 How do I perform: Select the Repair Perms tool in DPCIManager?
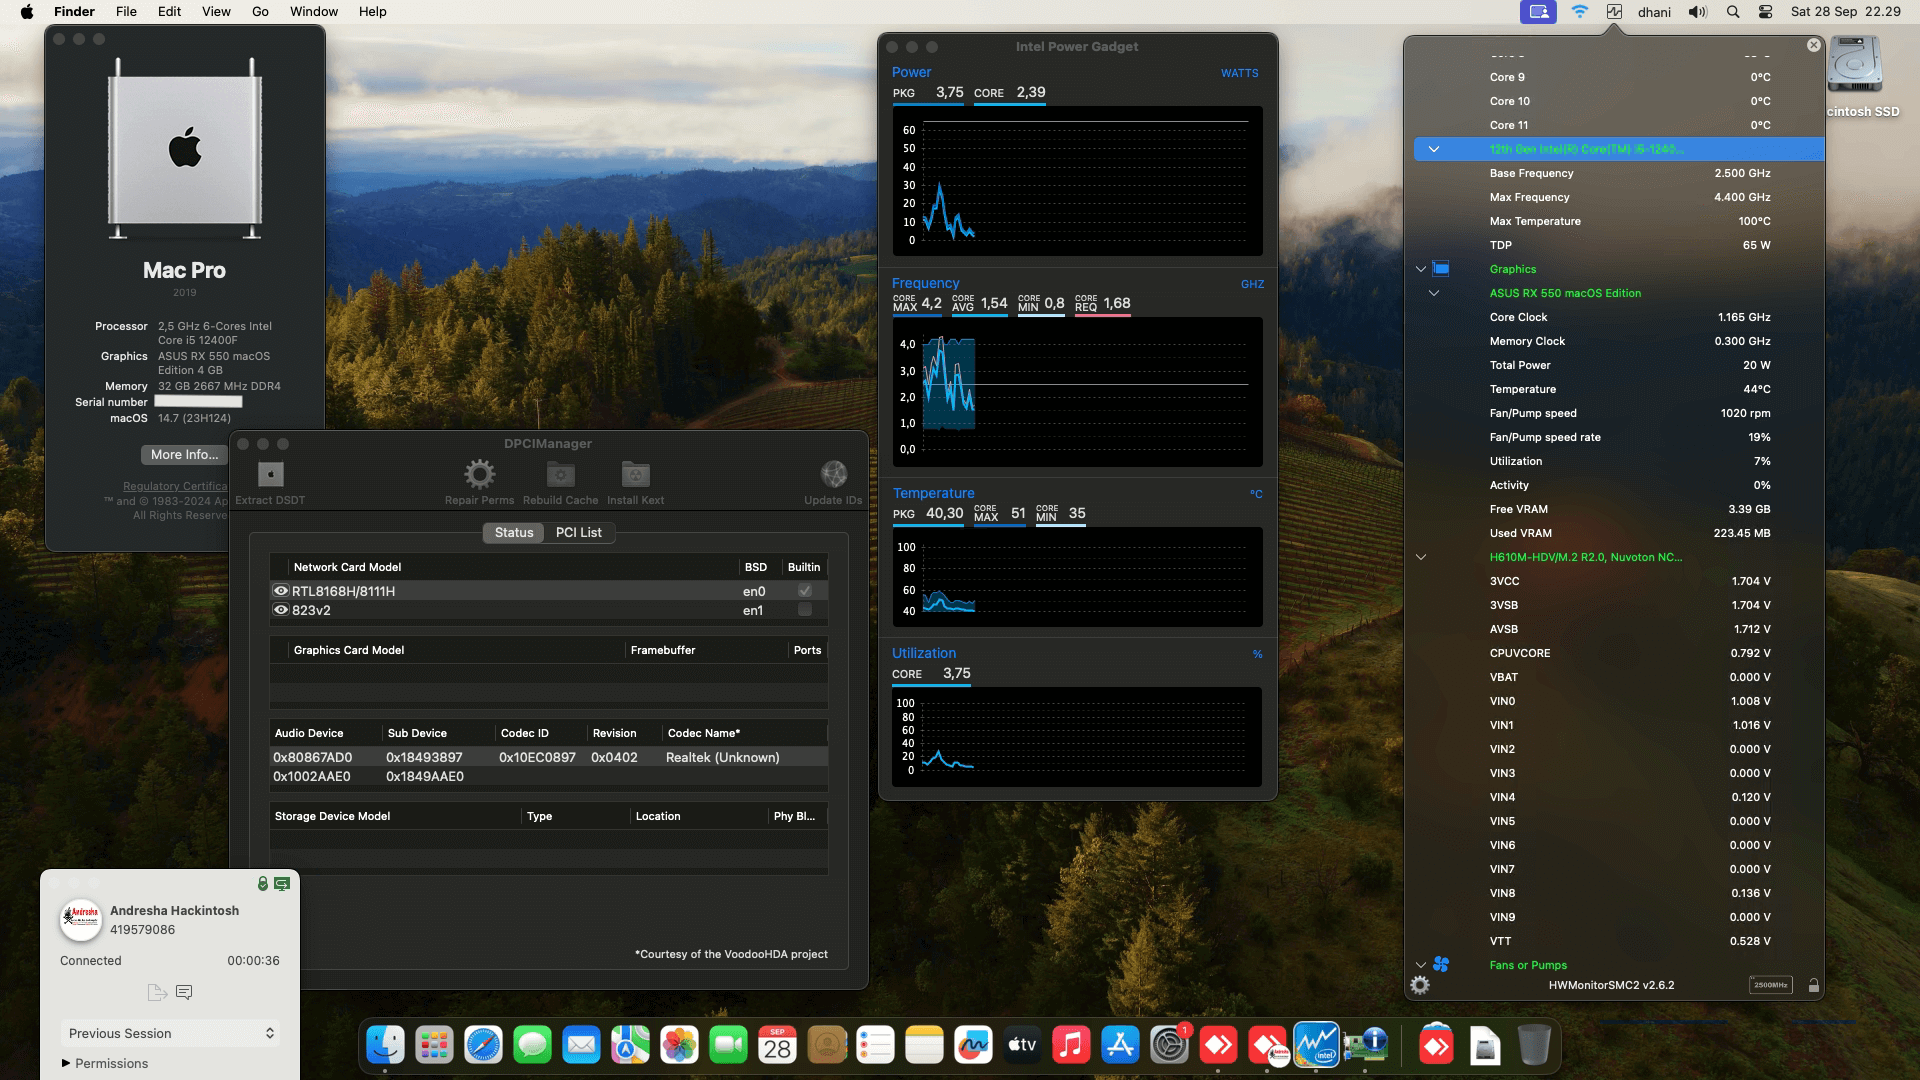(x=479, y=474)
